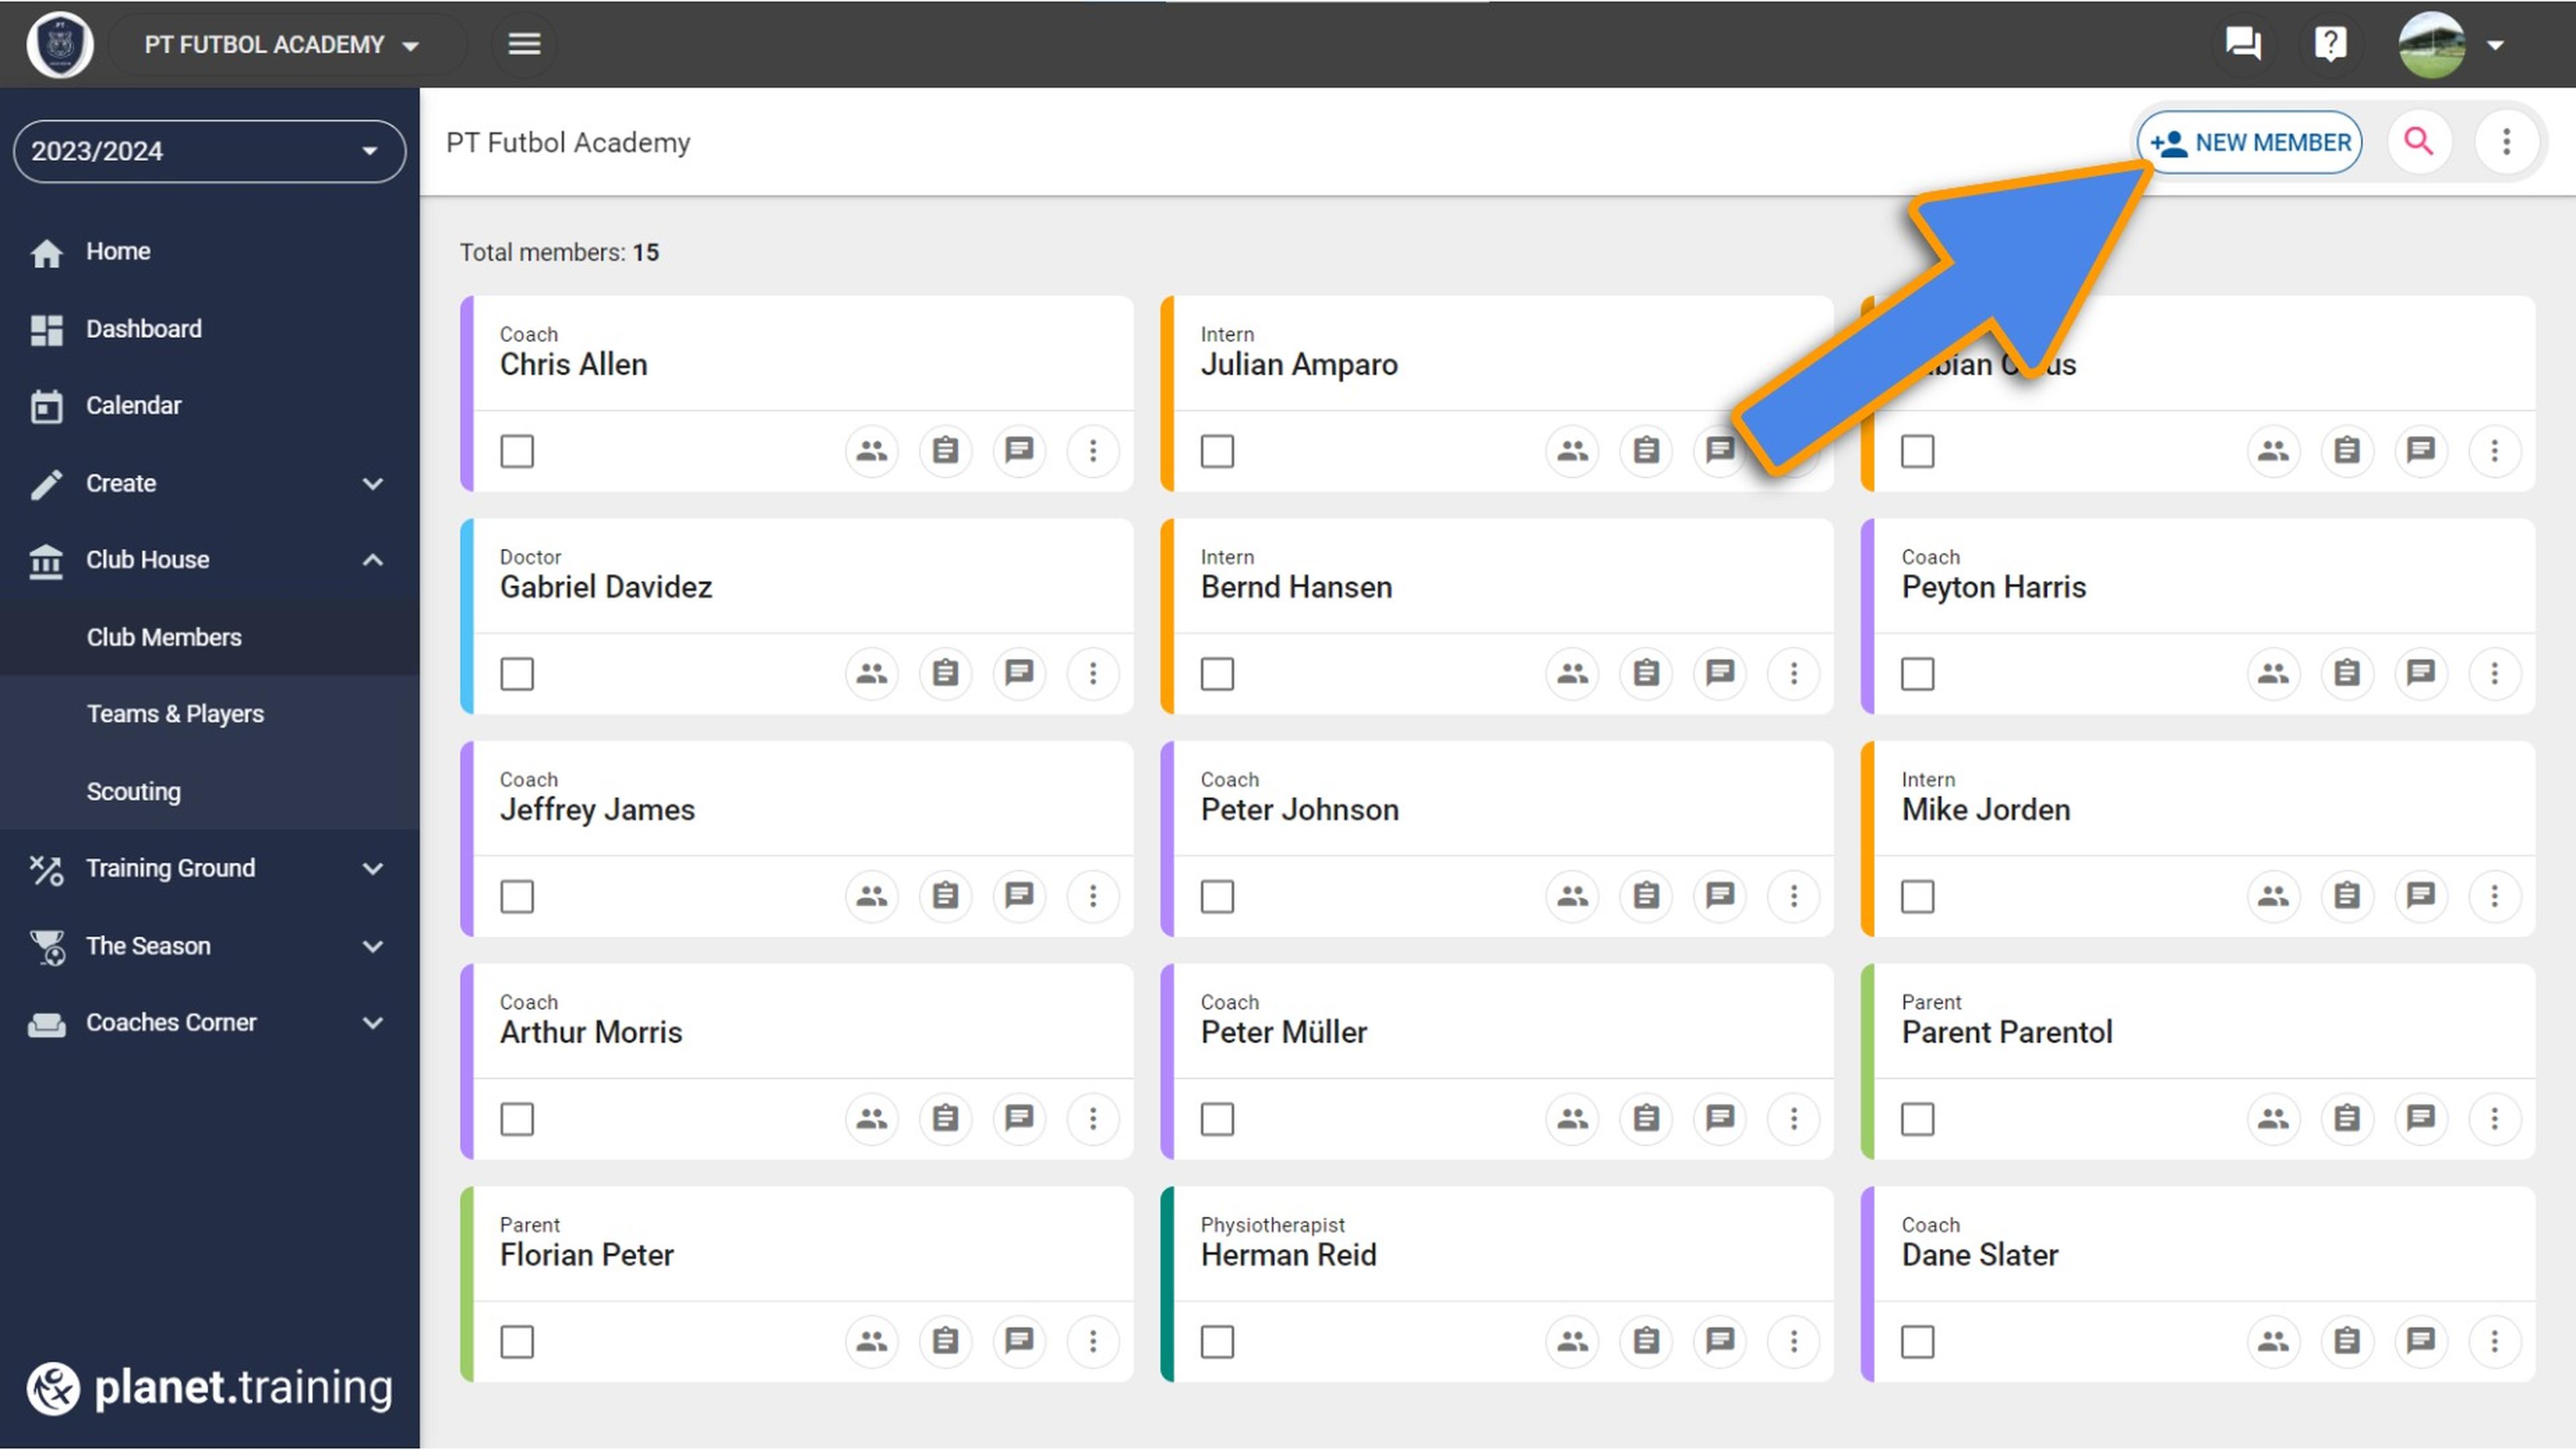Click the pink search magnifier icon

(x=2418, y=142)
